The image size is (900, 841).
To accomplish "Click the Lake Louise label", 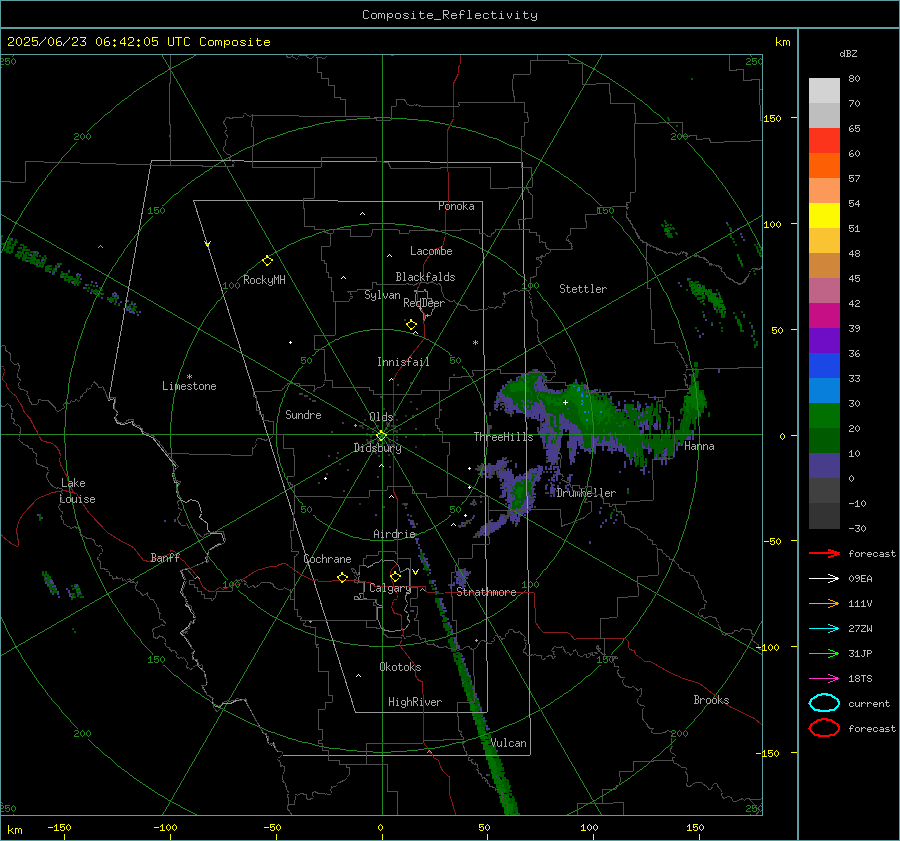I will point(77,491).
